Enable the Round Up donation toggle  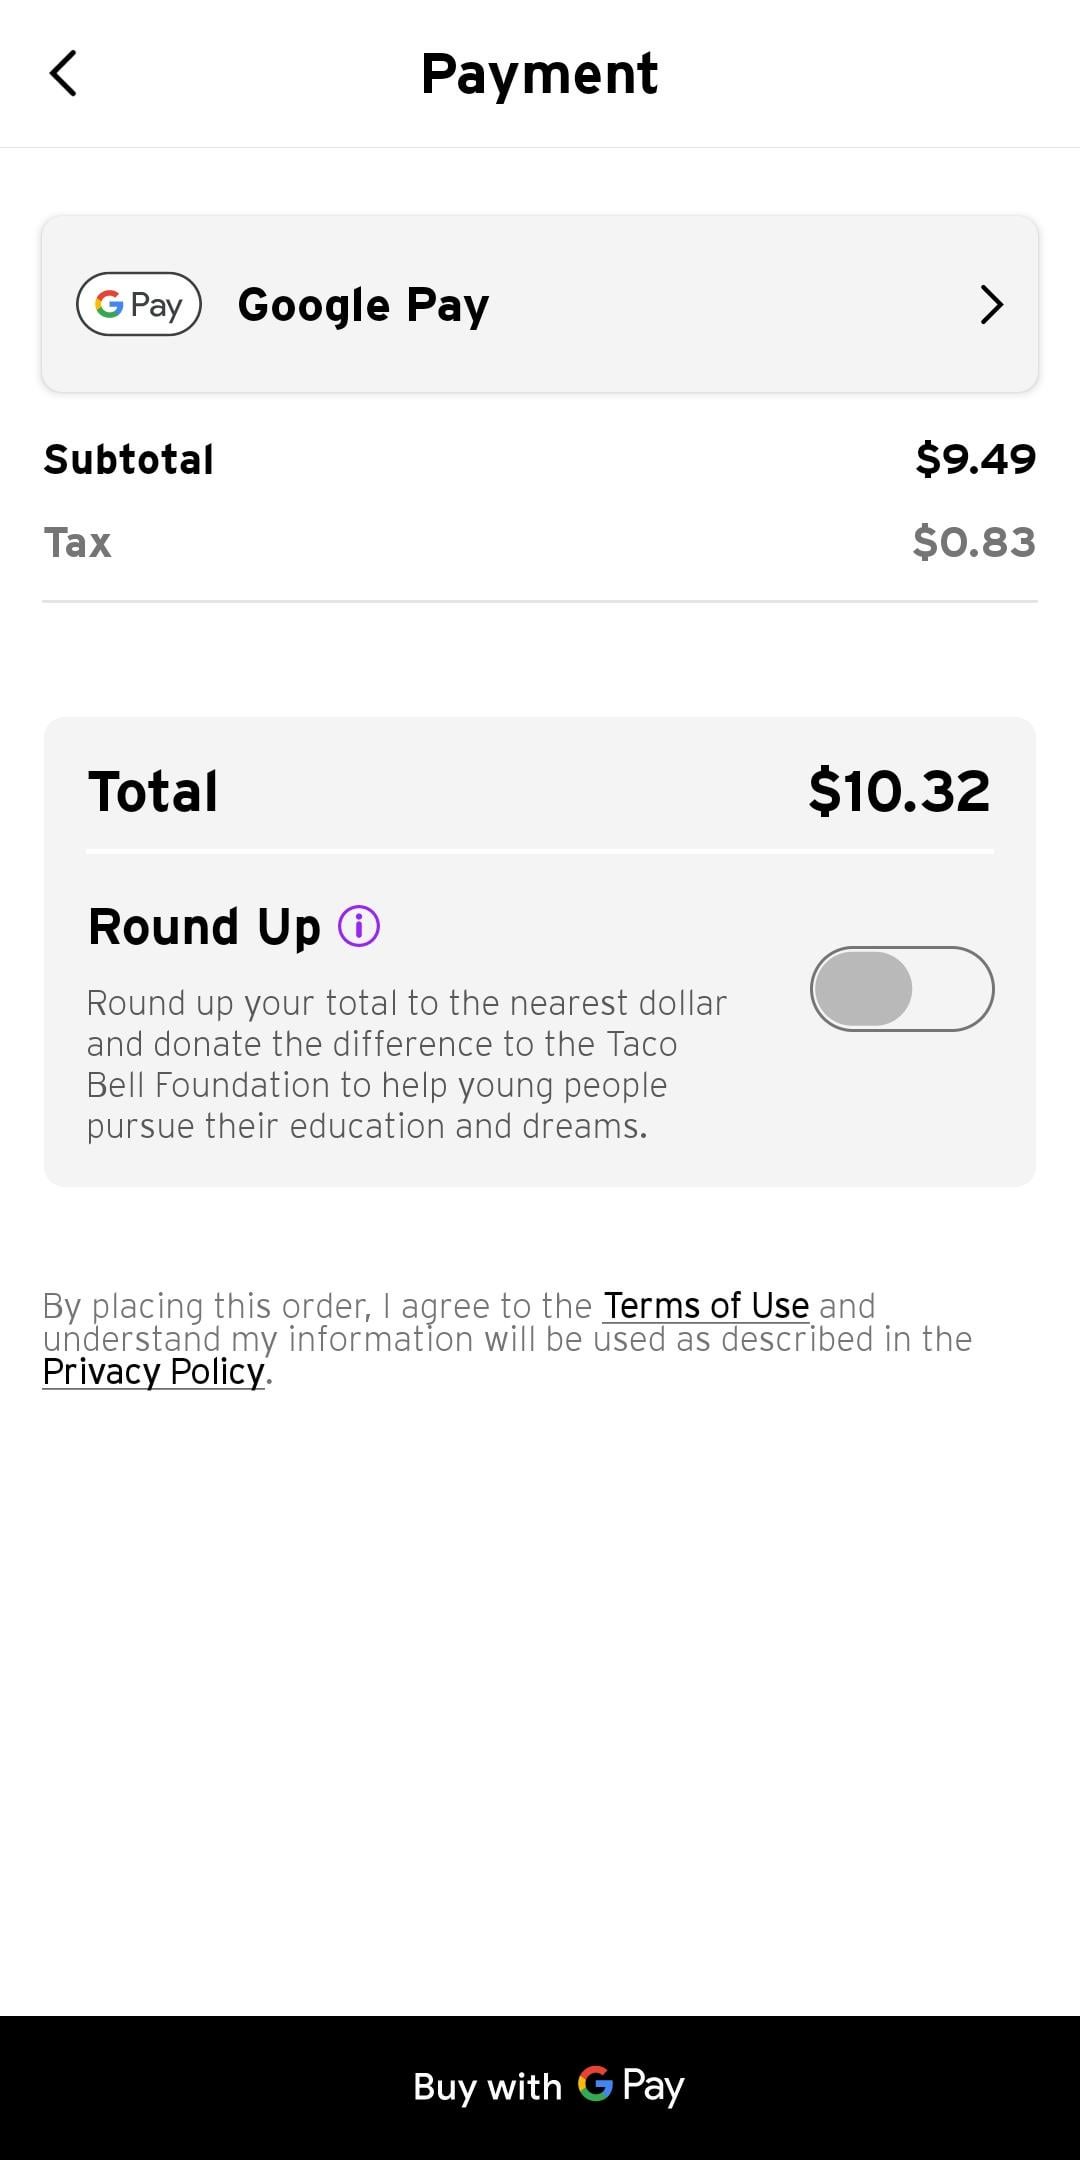pos(901,989)
